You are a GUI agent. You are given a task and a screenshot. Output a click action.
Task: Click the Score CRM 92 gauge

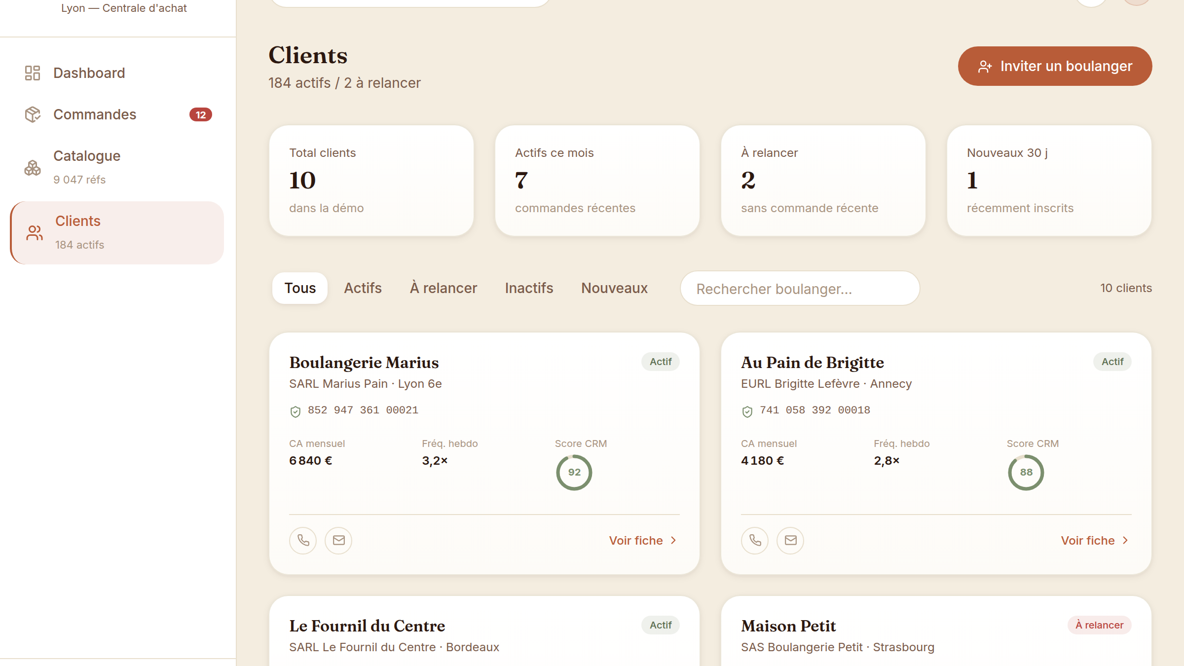(574, 473)
